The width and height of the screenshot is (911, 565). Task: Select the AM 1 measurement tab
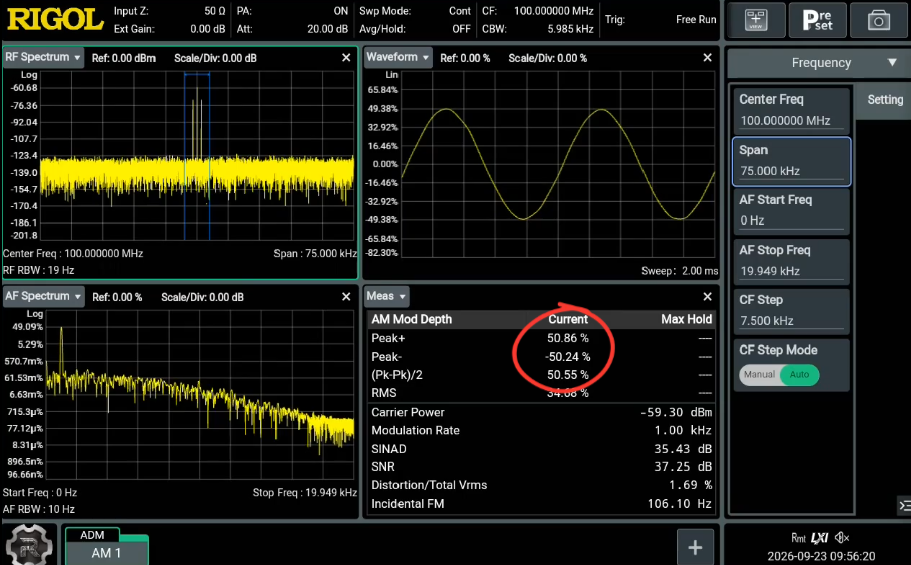(106, 553)
